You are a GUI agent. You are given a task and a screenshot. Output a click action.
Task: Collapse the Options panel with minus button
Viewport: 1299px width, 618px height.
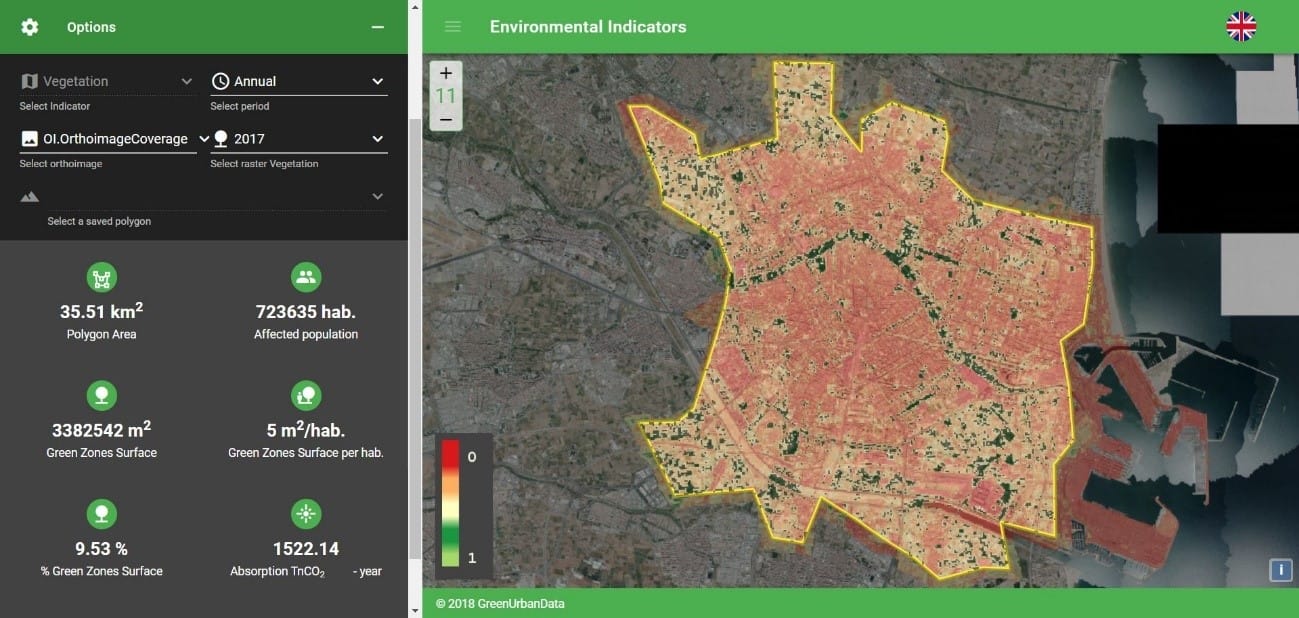378,27
